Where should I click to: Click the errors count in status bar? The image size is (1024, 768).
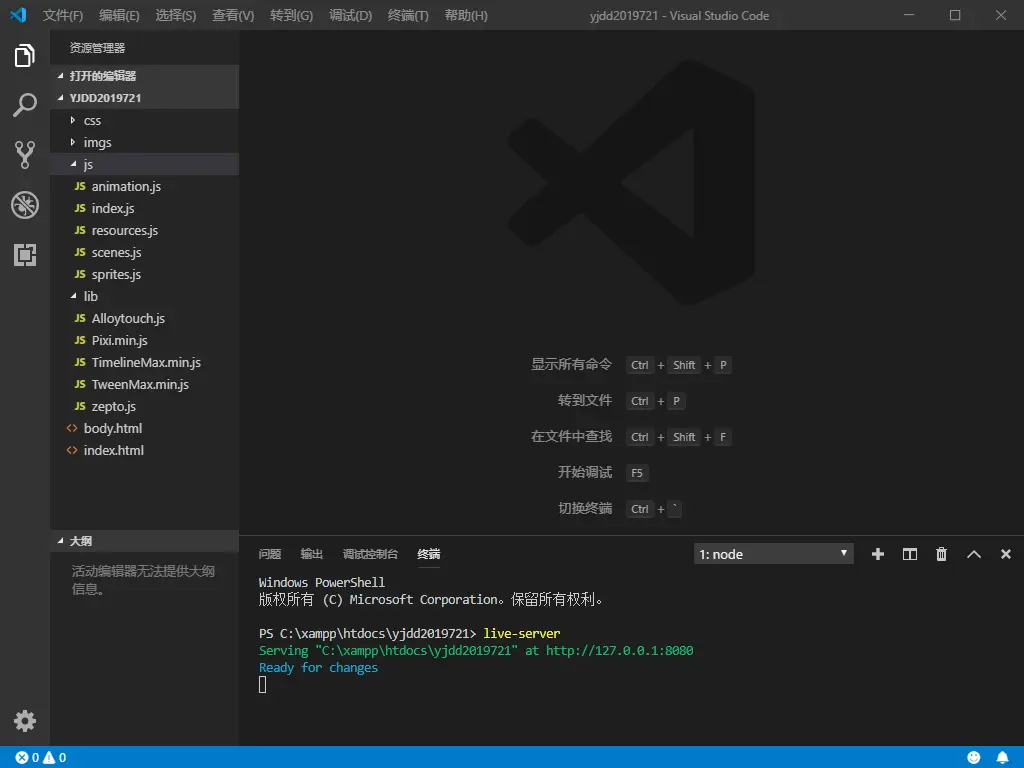[x=27, y=758]
